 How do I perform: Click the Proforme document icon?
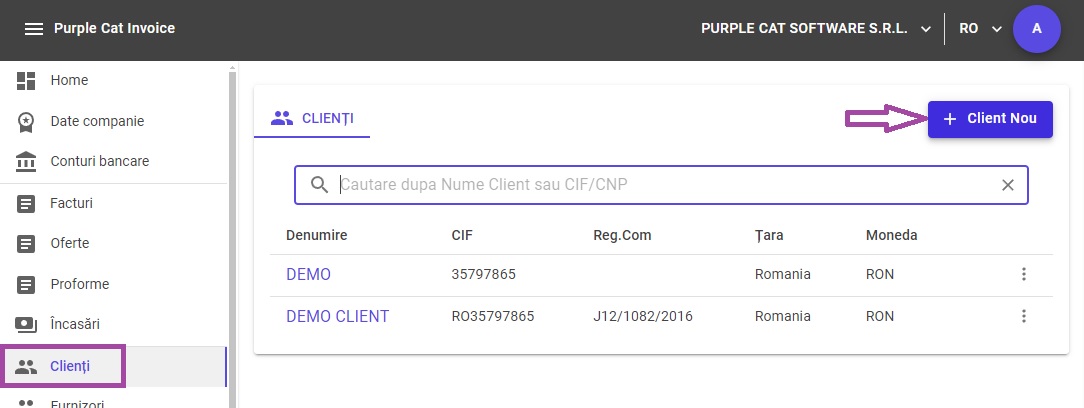[x=26, y=284]
